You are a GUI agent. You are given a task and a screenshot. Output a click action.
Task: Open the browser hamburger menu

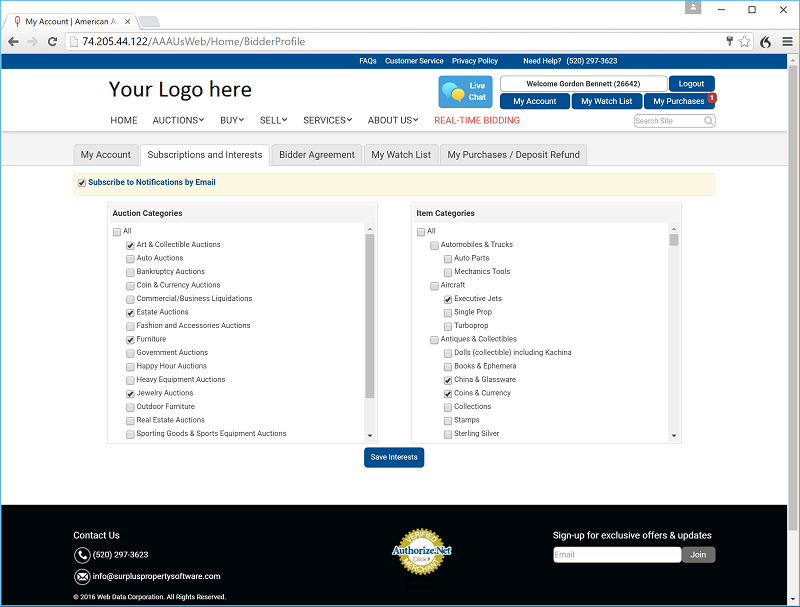pyautogui.click(x=787, y=42)
